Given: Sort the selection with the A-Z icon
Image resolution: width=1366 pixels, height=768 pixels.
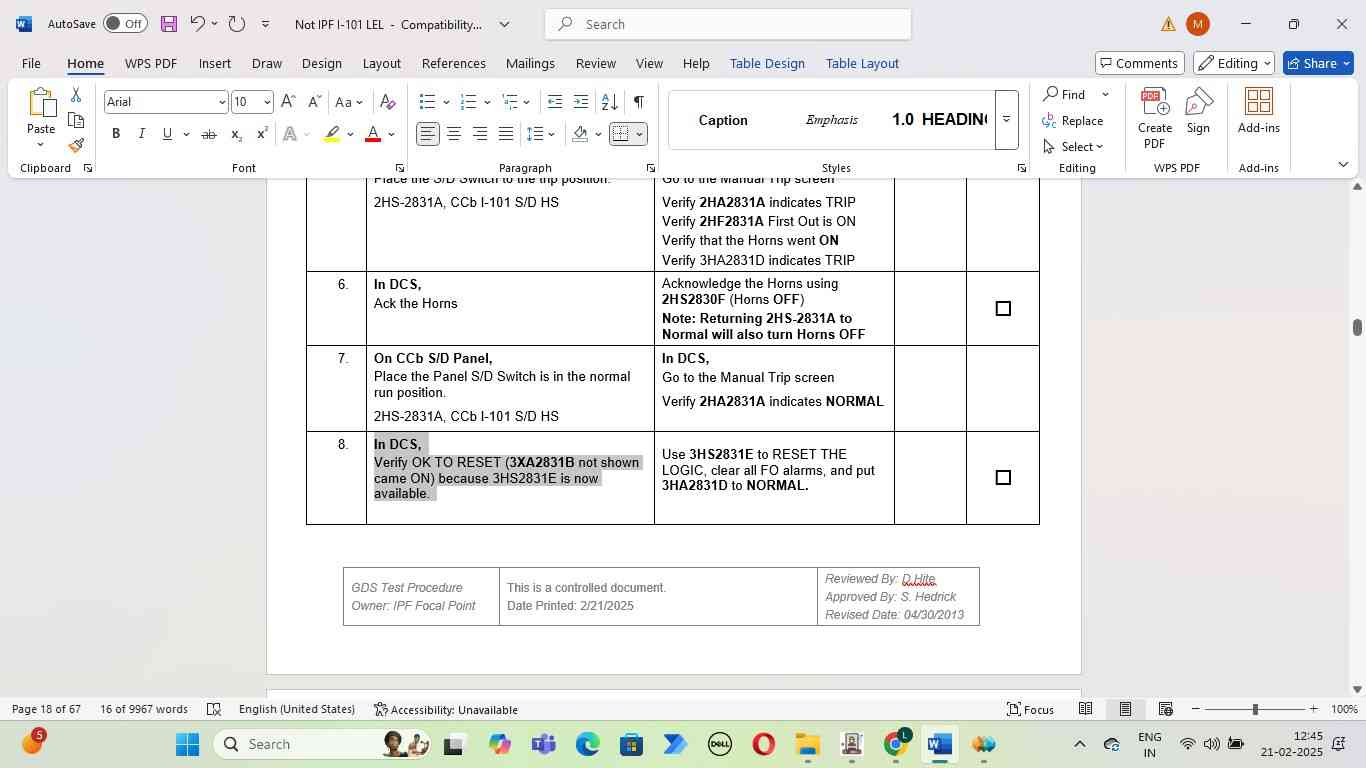Looking at the screenshot, I should pos(609,102).
